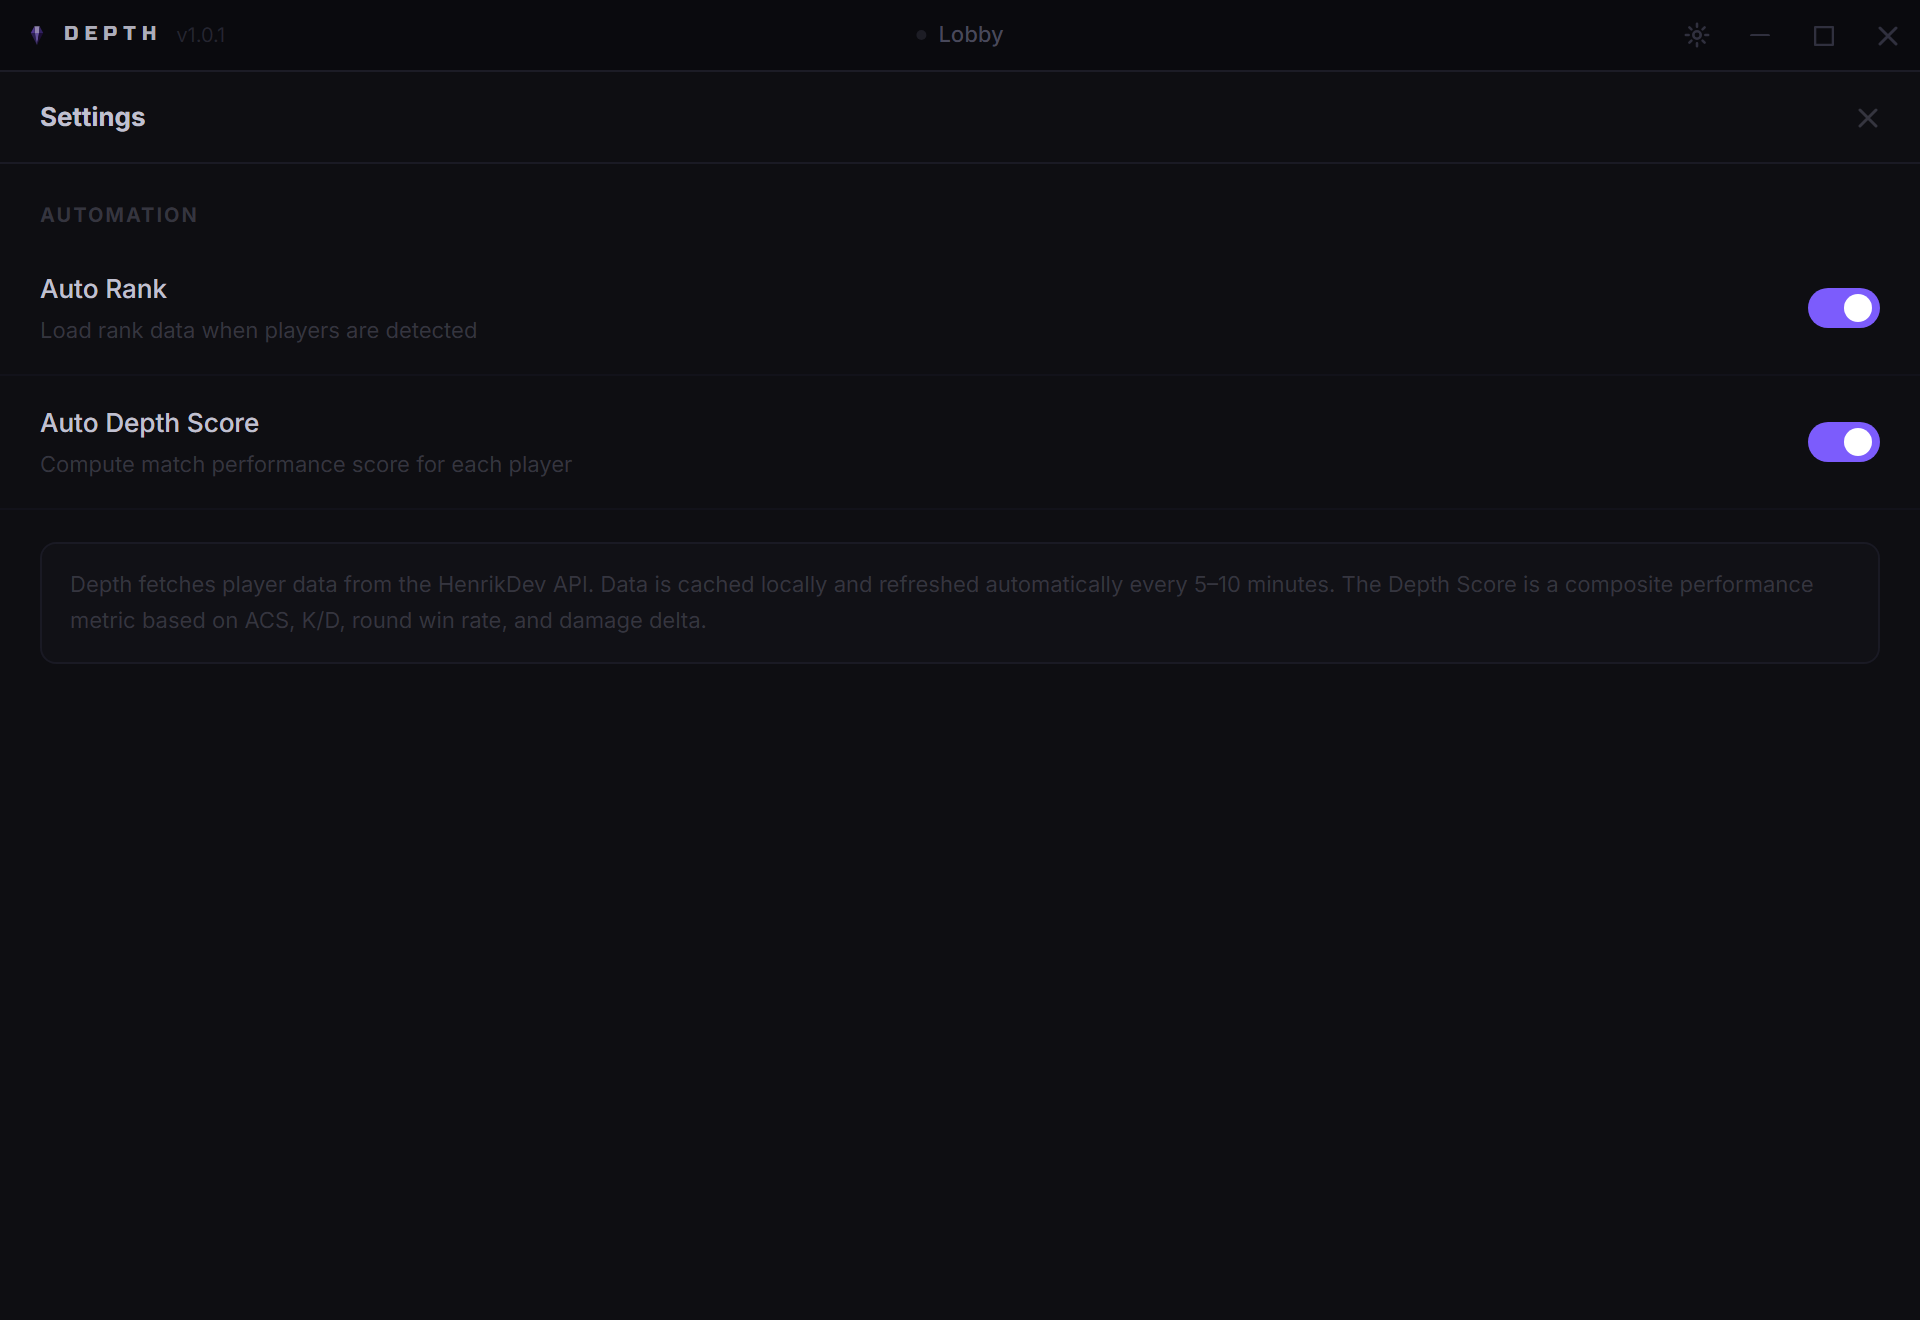Click the v1.0.1 version label

tap(201, 35)
